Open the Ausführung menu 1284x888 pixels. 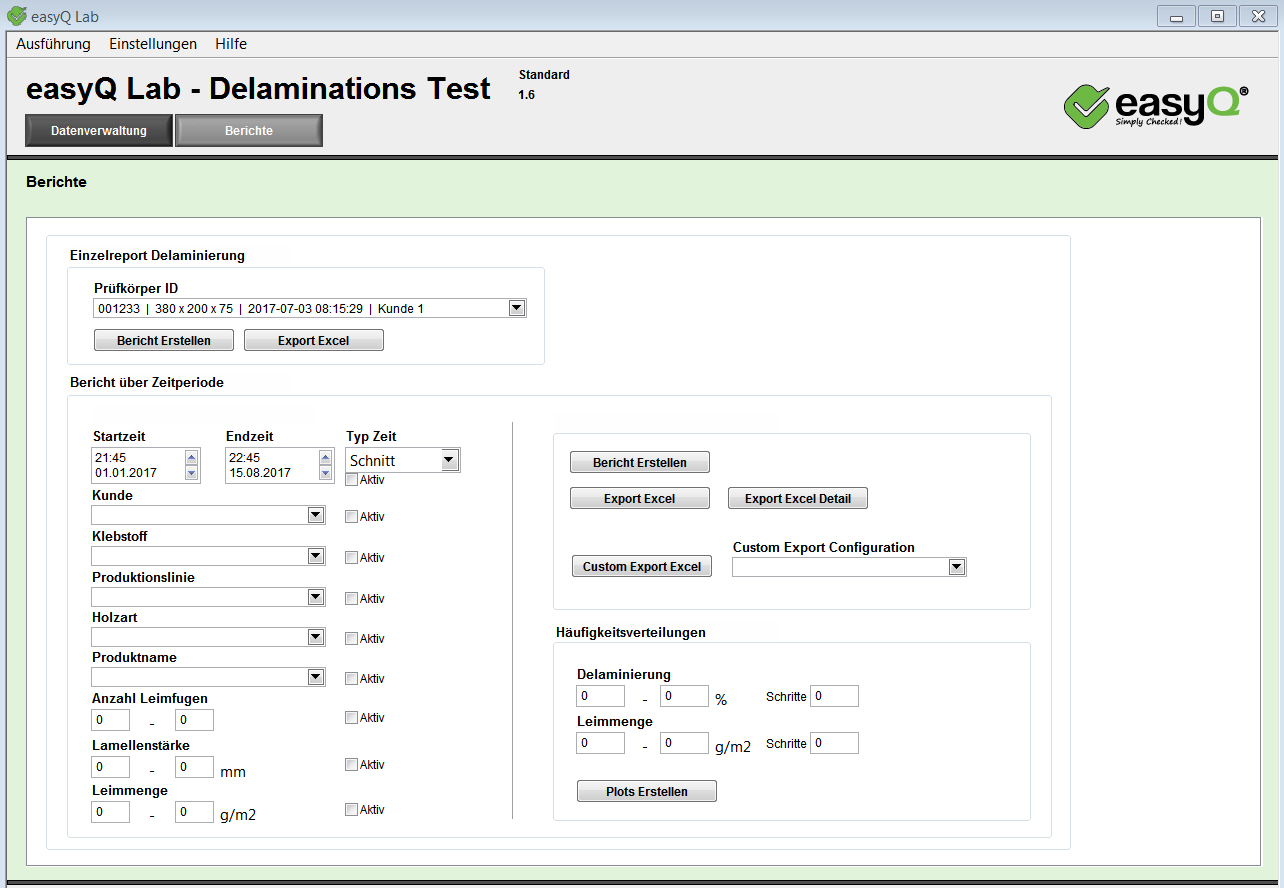tap(53, 44)
